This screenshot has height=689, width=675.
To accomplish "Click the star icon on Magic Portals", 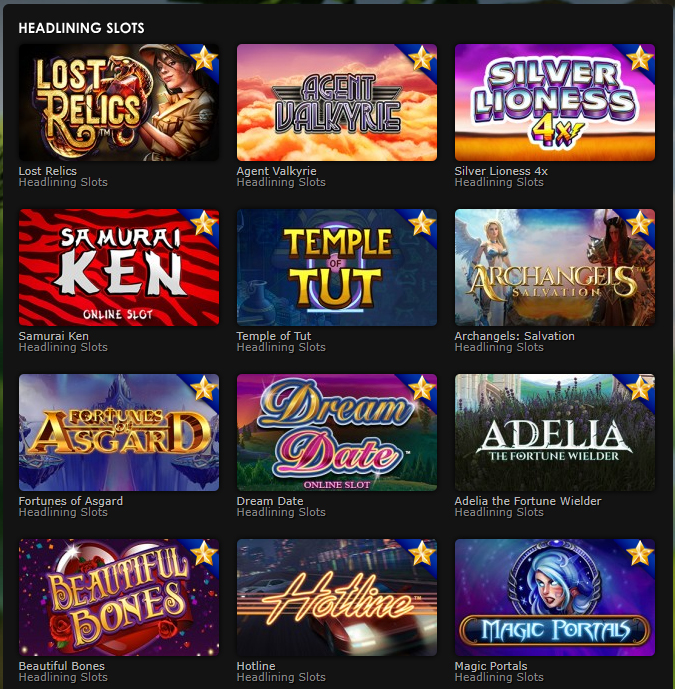I will point(640,554).
